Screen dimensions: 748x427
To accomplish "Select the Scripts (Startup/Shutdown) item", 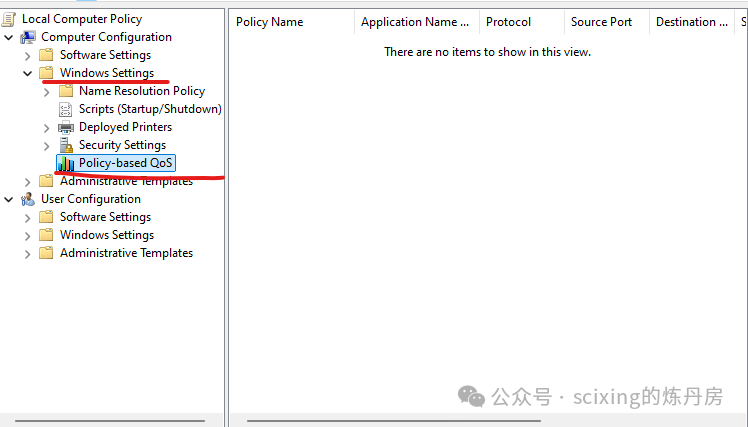I will pos(150,109).
